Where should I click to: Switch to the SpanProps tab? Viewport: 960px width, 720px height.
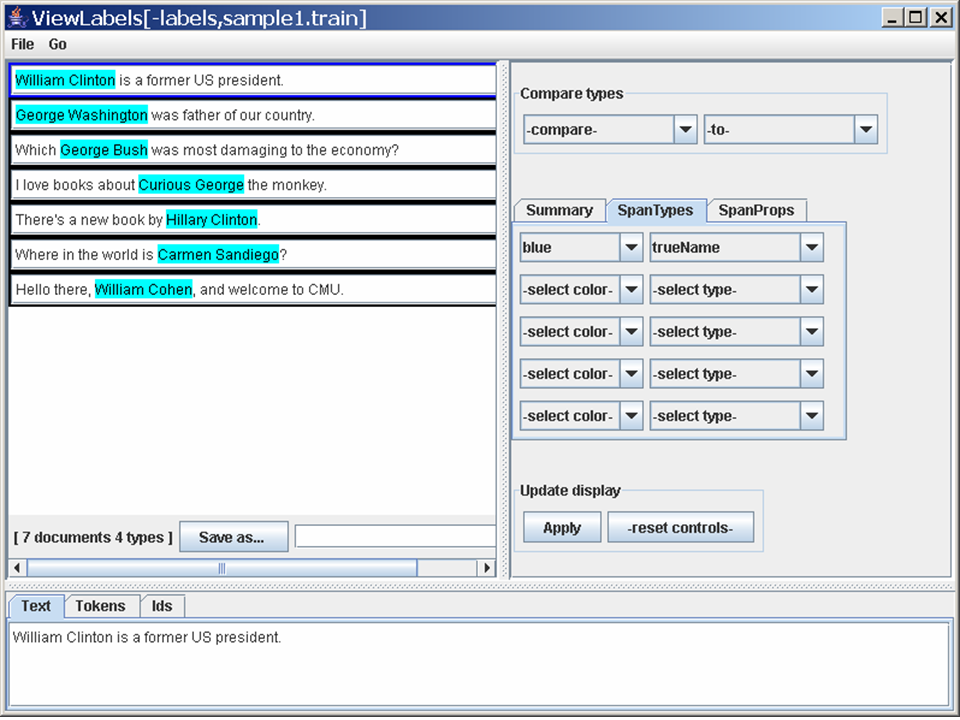[x=756, y=211]
